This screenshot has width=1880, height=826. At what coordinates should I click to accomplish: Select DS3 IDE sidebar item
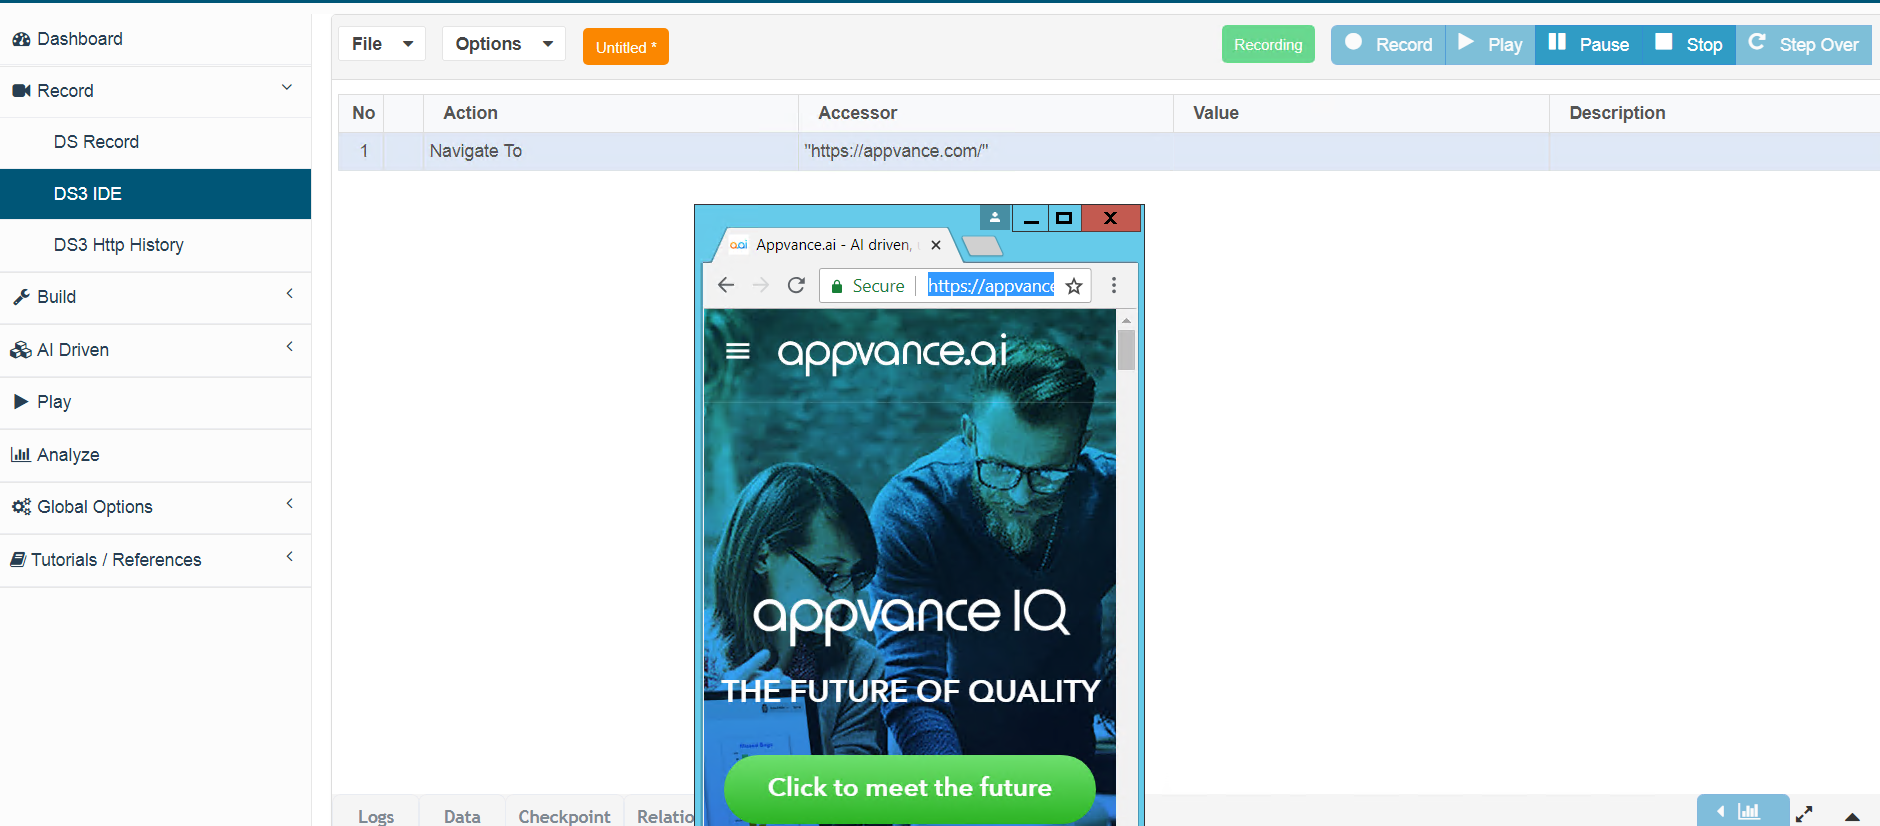point(155,194)
